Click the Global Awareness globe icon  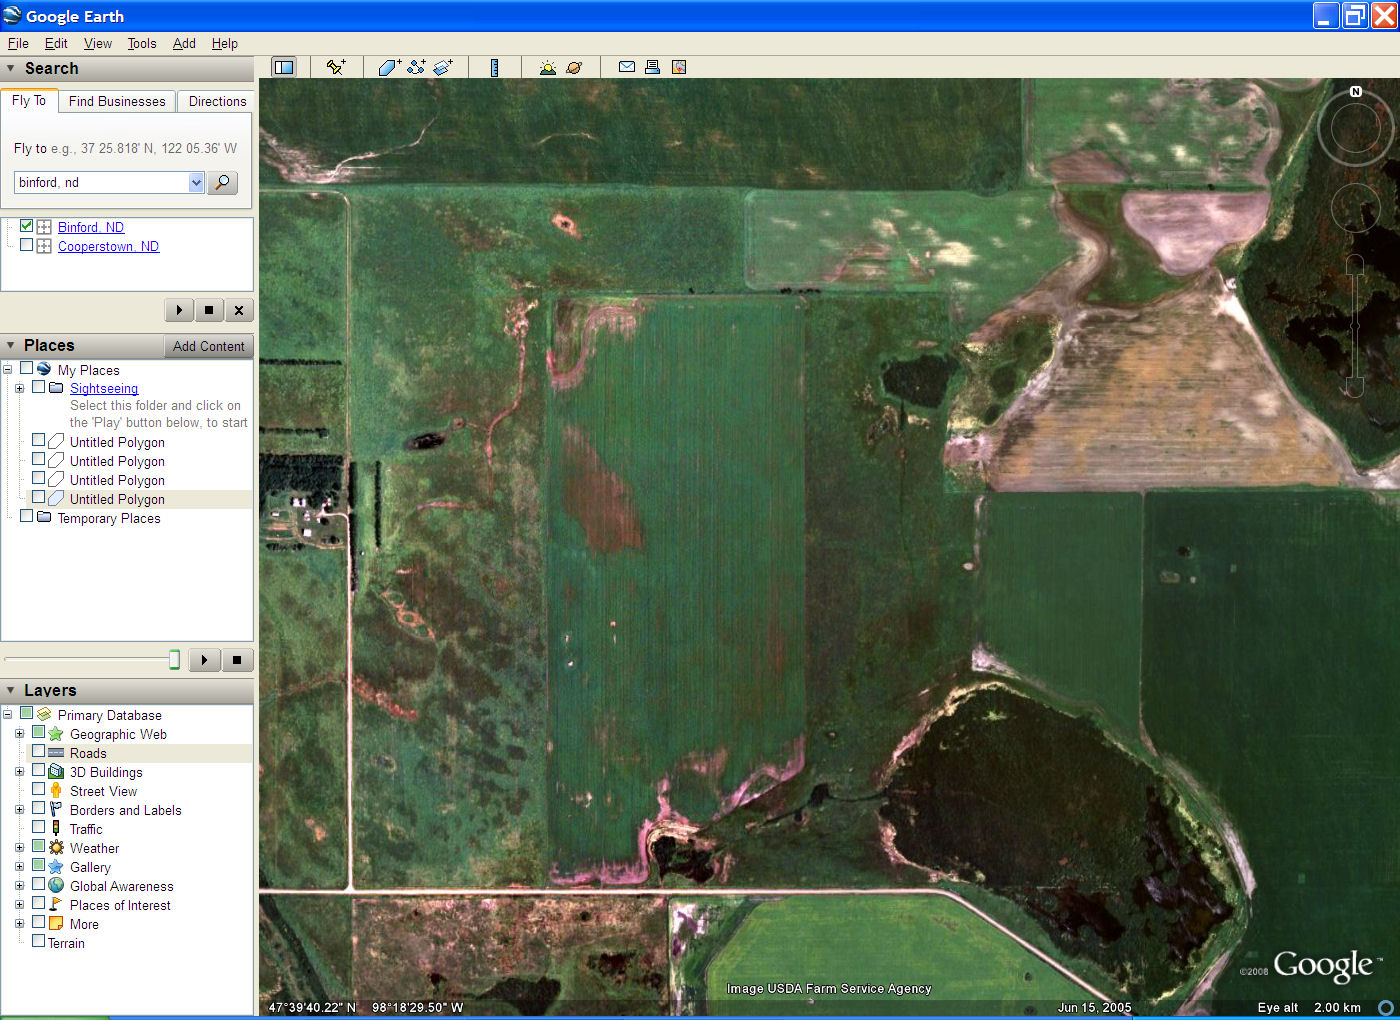(56, 886)
